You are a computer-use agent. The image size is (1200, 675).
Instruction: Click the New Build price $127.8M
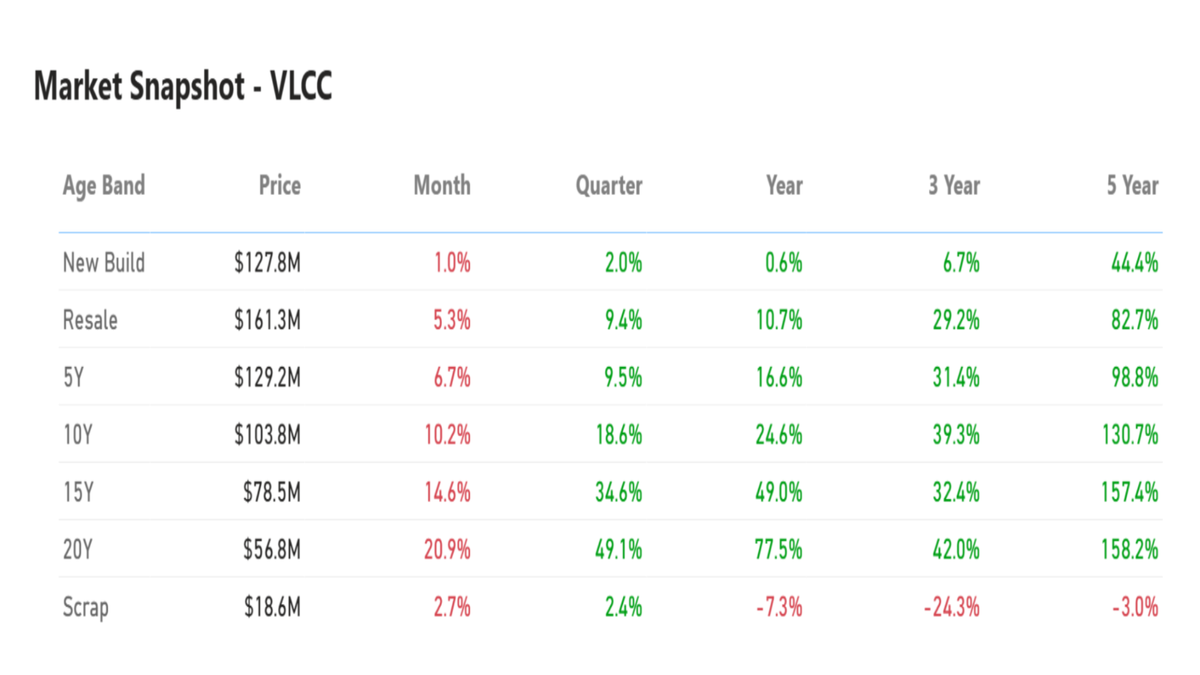[265, 263]
